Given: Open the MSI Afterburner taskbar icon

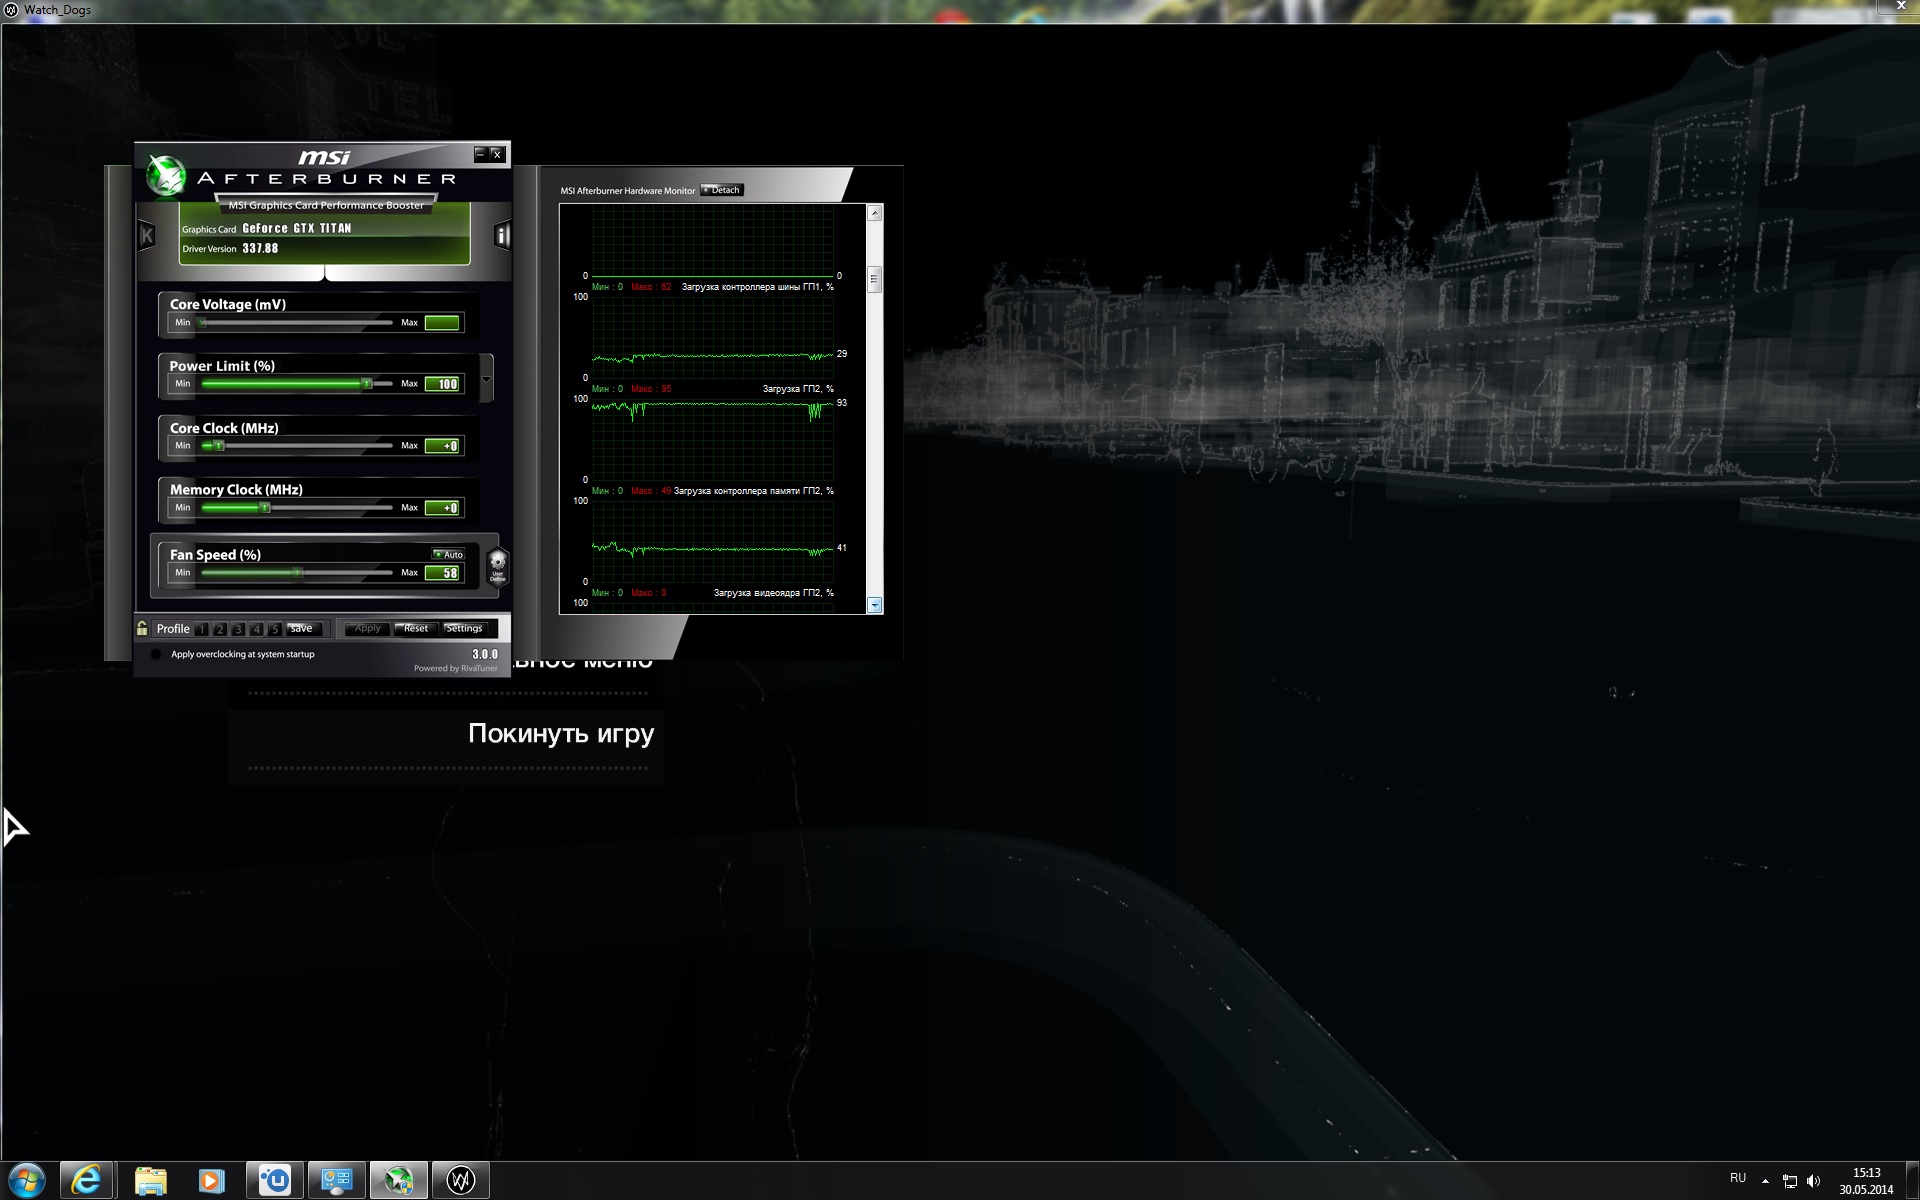Looking at the screenshot, I should coord(399,1181).
